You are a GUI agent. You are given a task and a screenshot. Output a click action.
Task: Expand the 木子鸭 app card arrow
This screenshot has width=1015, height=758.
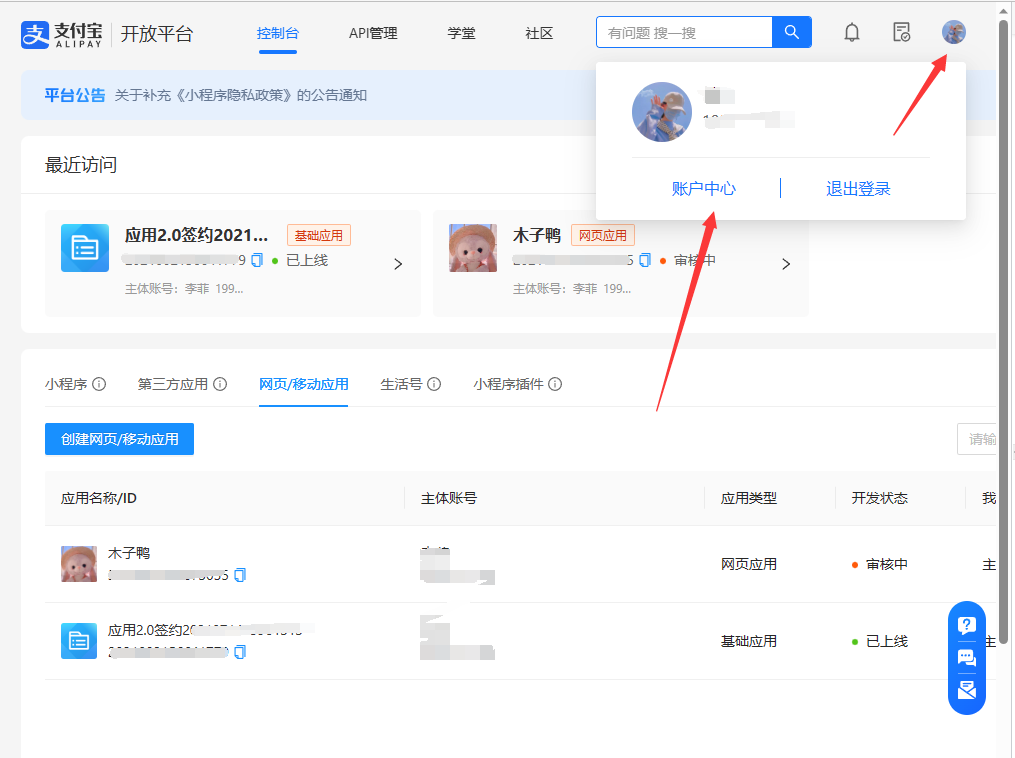pyautogui.click(x=786, y=263)
